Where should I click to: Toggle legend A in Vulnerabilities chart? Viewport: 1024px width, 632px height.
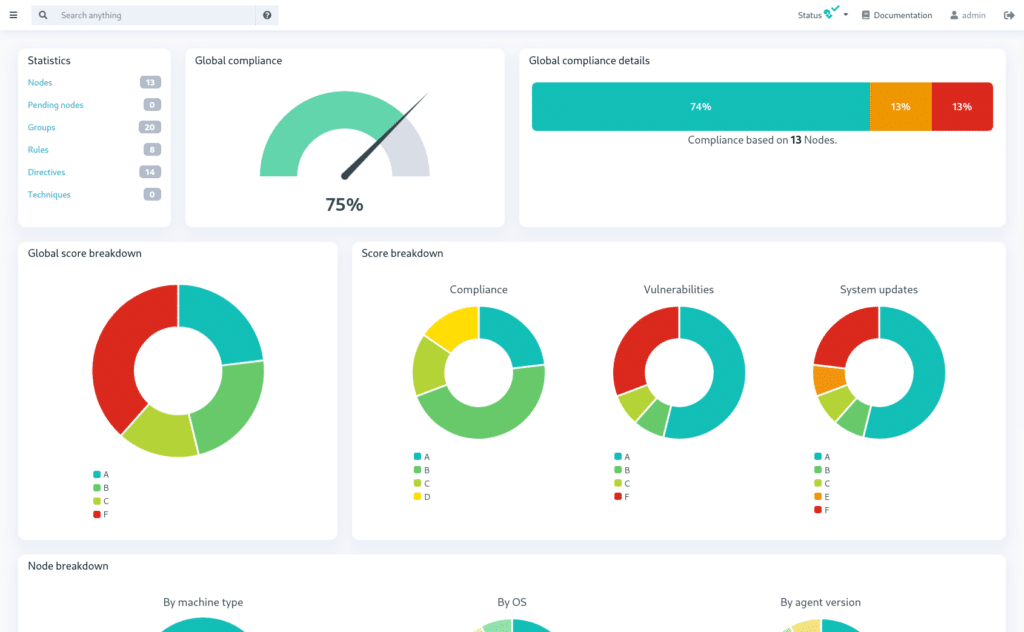pyautogui.click(x=622, y=456)
